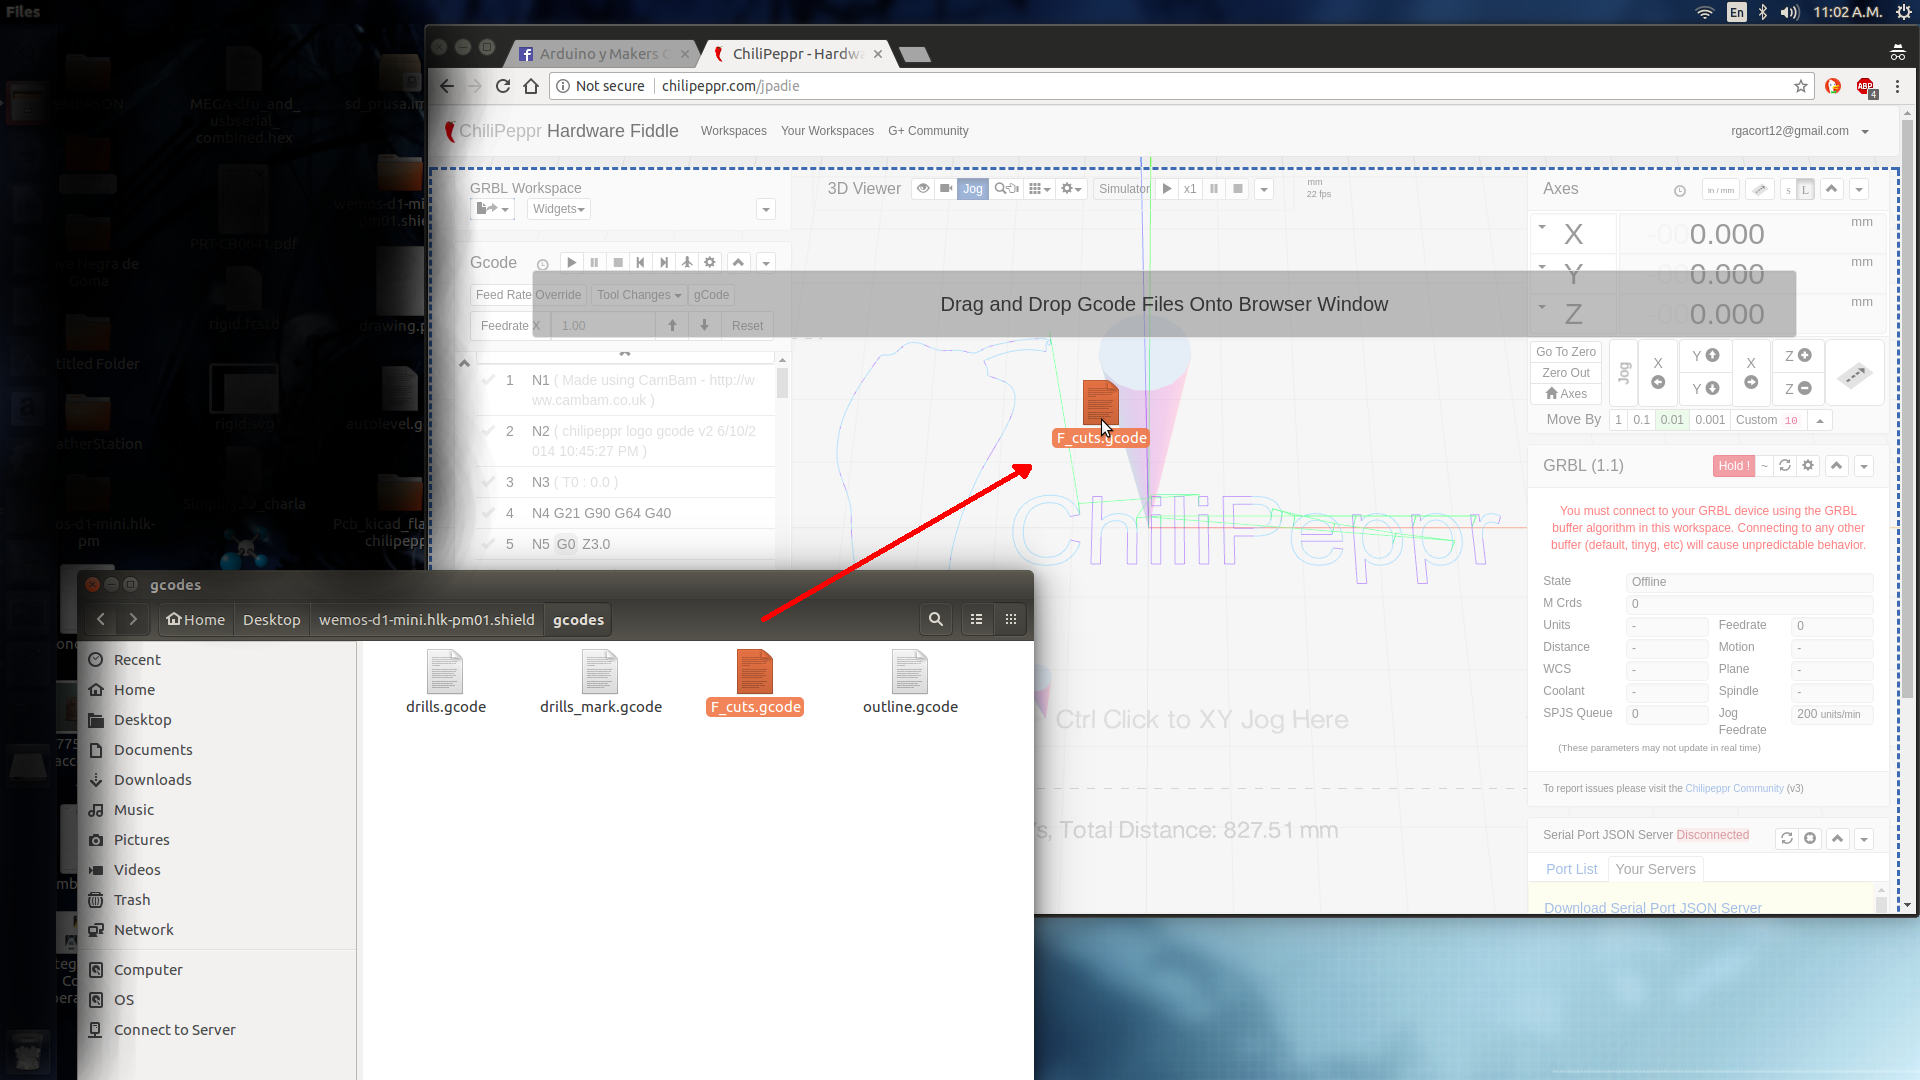Click the feedrate increase up arrow

pyautogui.click(x=672, y=326)
